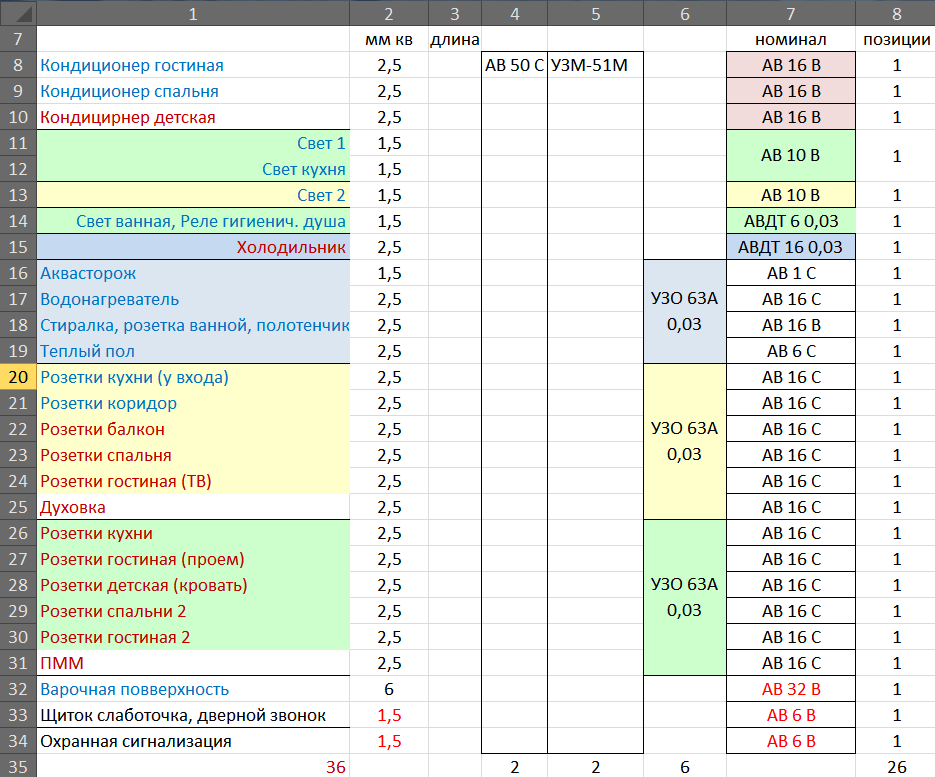The height and width of the screenshot is (777, 935).
Task: Select the 'АВДТ 6 0,03' cell
Action: tap(791, 221)
